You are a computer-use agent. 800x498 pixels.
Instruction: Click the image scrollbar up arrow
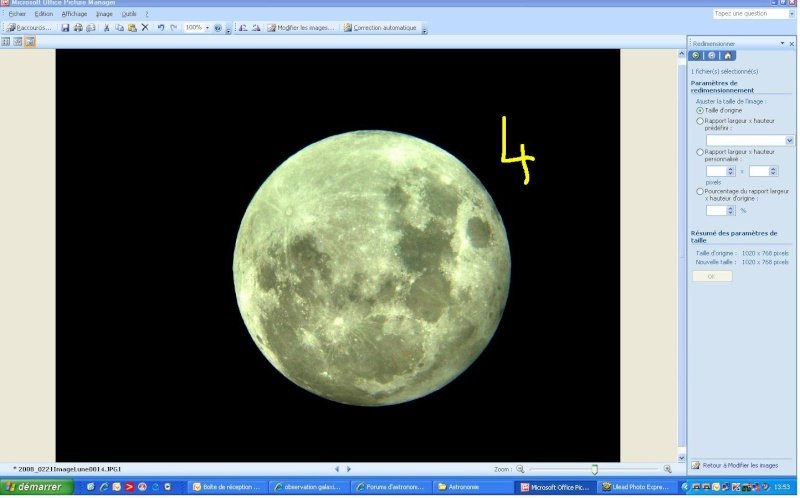683,54
